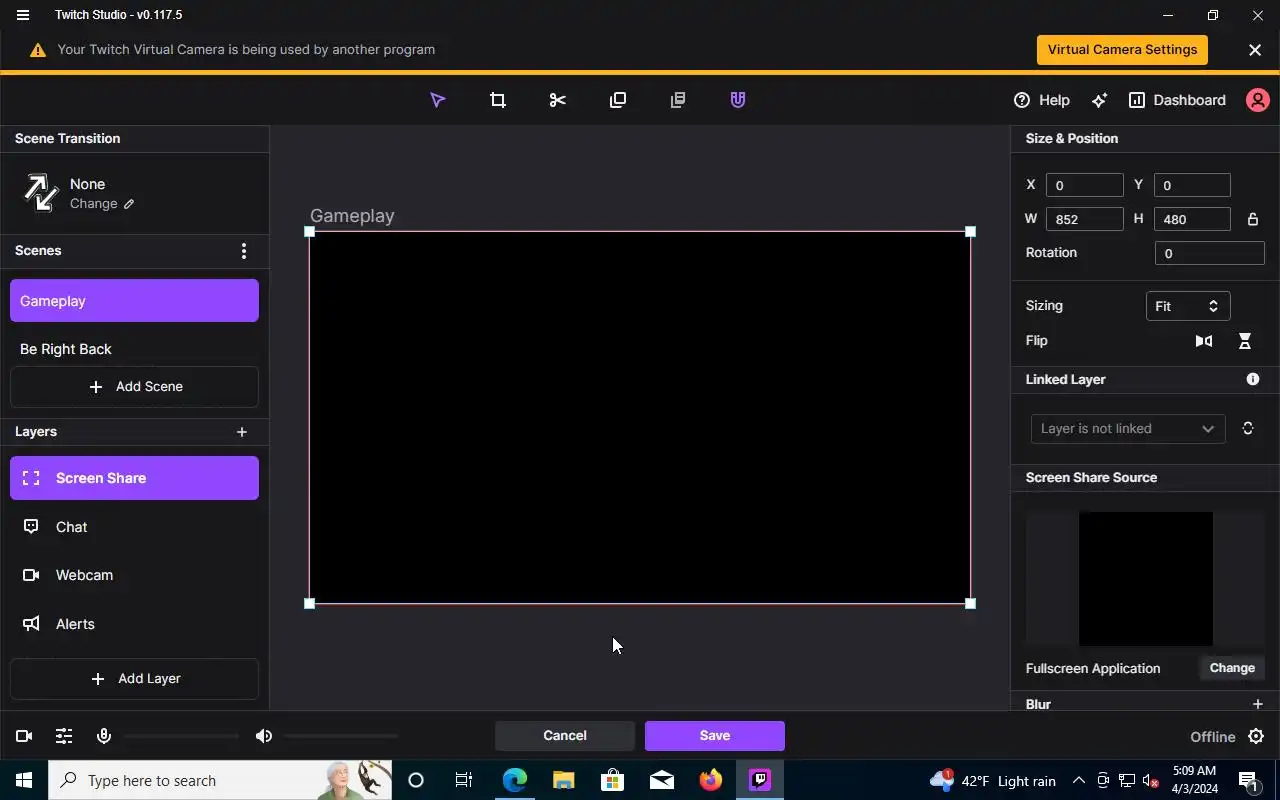The image size is (1280, 800).
Task: Mute the microphone
Action: [x=103, y=736]
